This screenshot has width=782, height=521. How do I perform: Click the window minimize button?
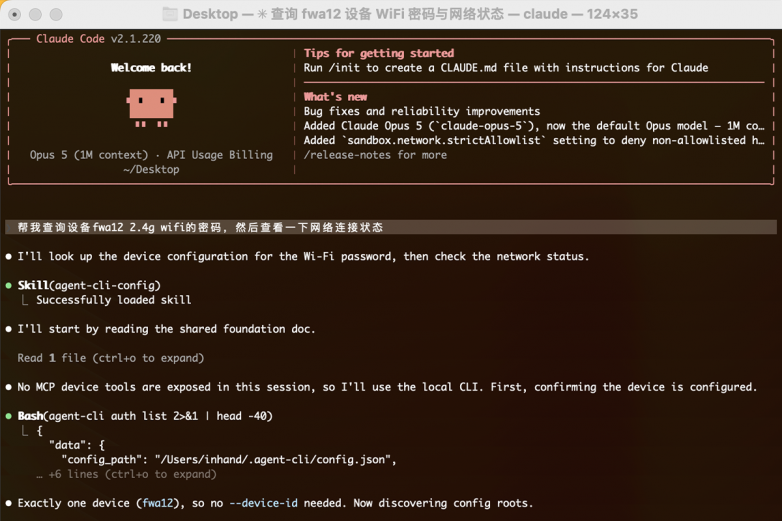[x=35, y=14]
